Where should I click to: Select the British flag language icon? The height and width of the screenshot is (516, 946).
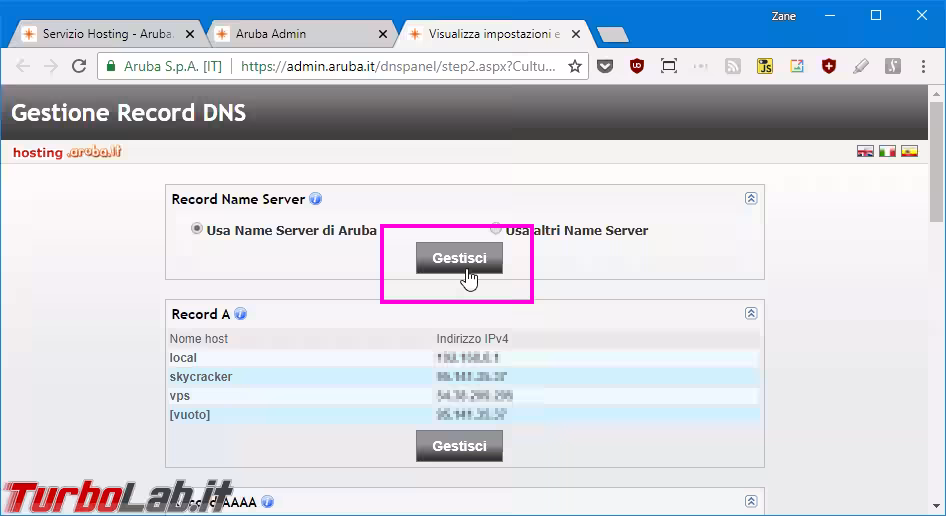click(865, 152)
